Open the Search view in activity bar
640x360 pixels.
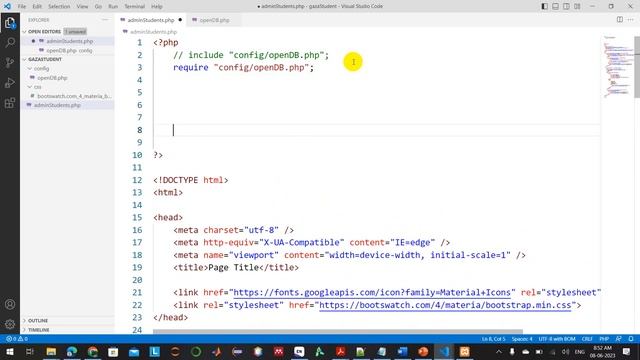pos(10,42)
